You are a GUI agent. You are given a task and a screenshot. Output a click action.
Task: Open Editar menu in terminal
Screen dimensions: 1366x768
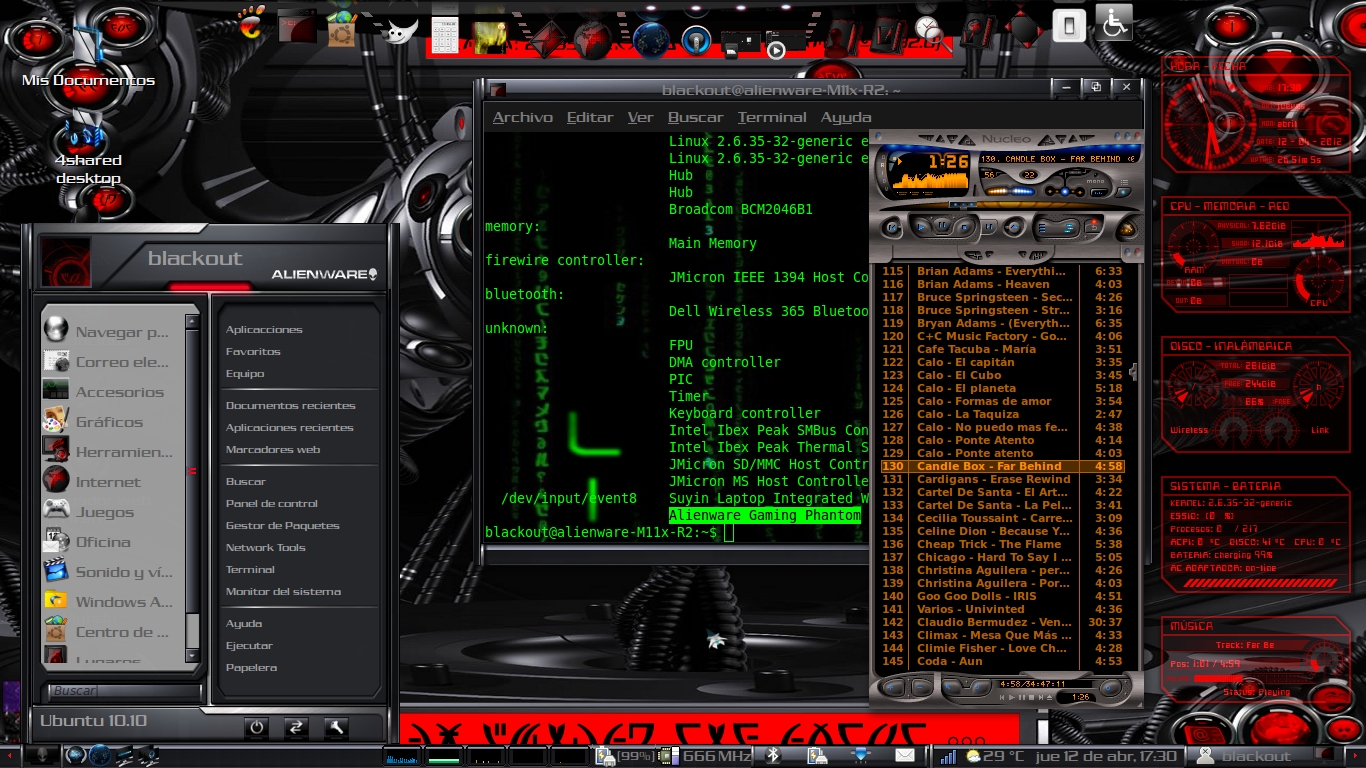click(590, 117)
